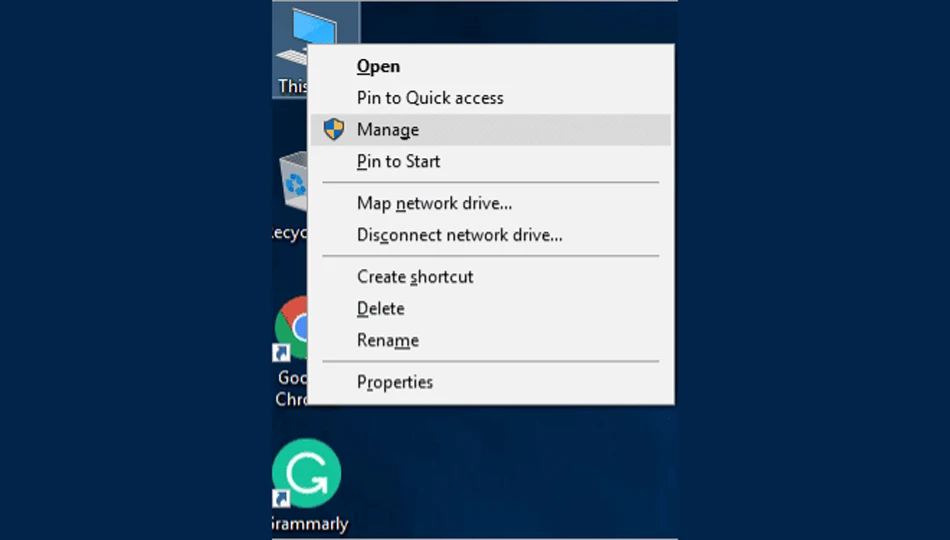Launch Google Chrome desktop shortcut
This screenshot has width=950, height=540.
[x=291, y=328]
